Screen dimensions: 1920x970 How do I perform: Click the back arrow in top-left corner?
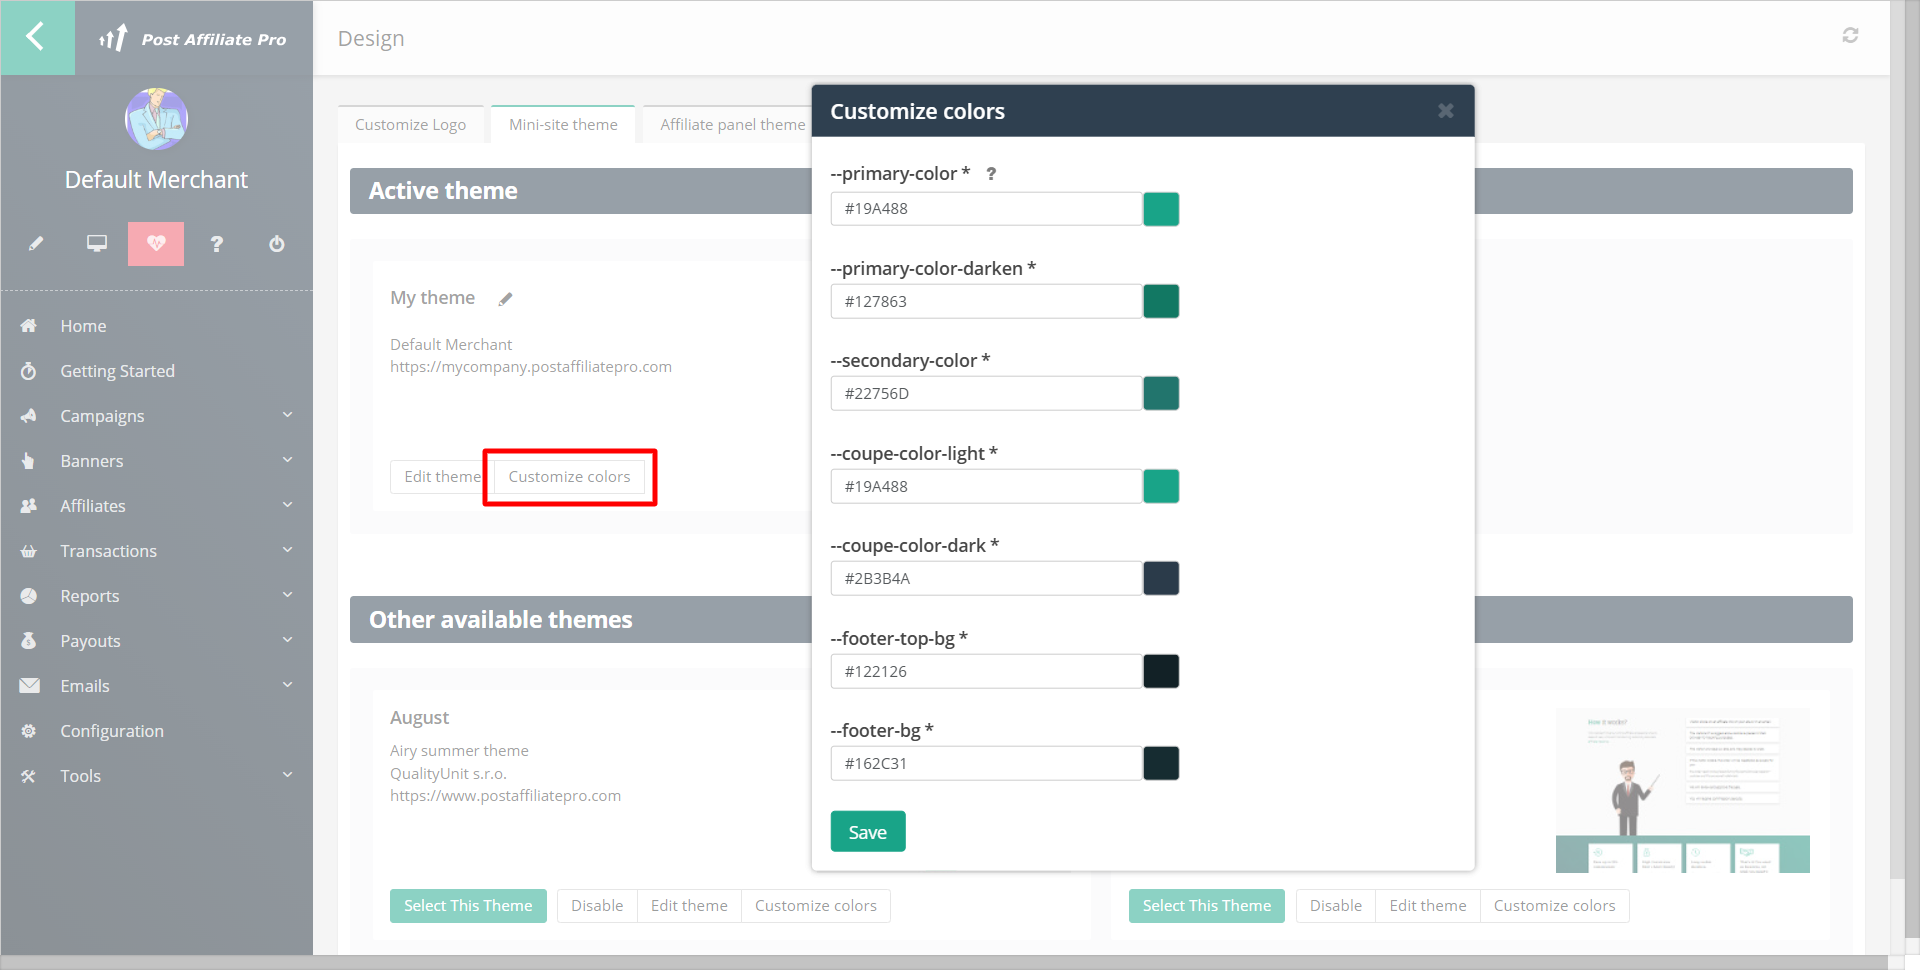point(36,37)
